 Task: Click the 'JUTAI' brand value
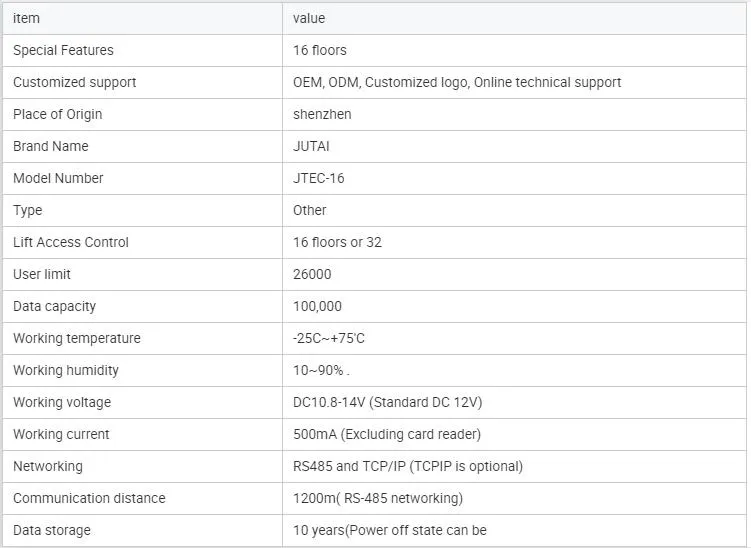[311, 146]
